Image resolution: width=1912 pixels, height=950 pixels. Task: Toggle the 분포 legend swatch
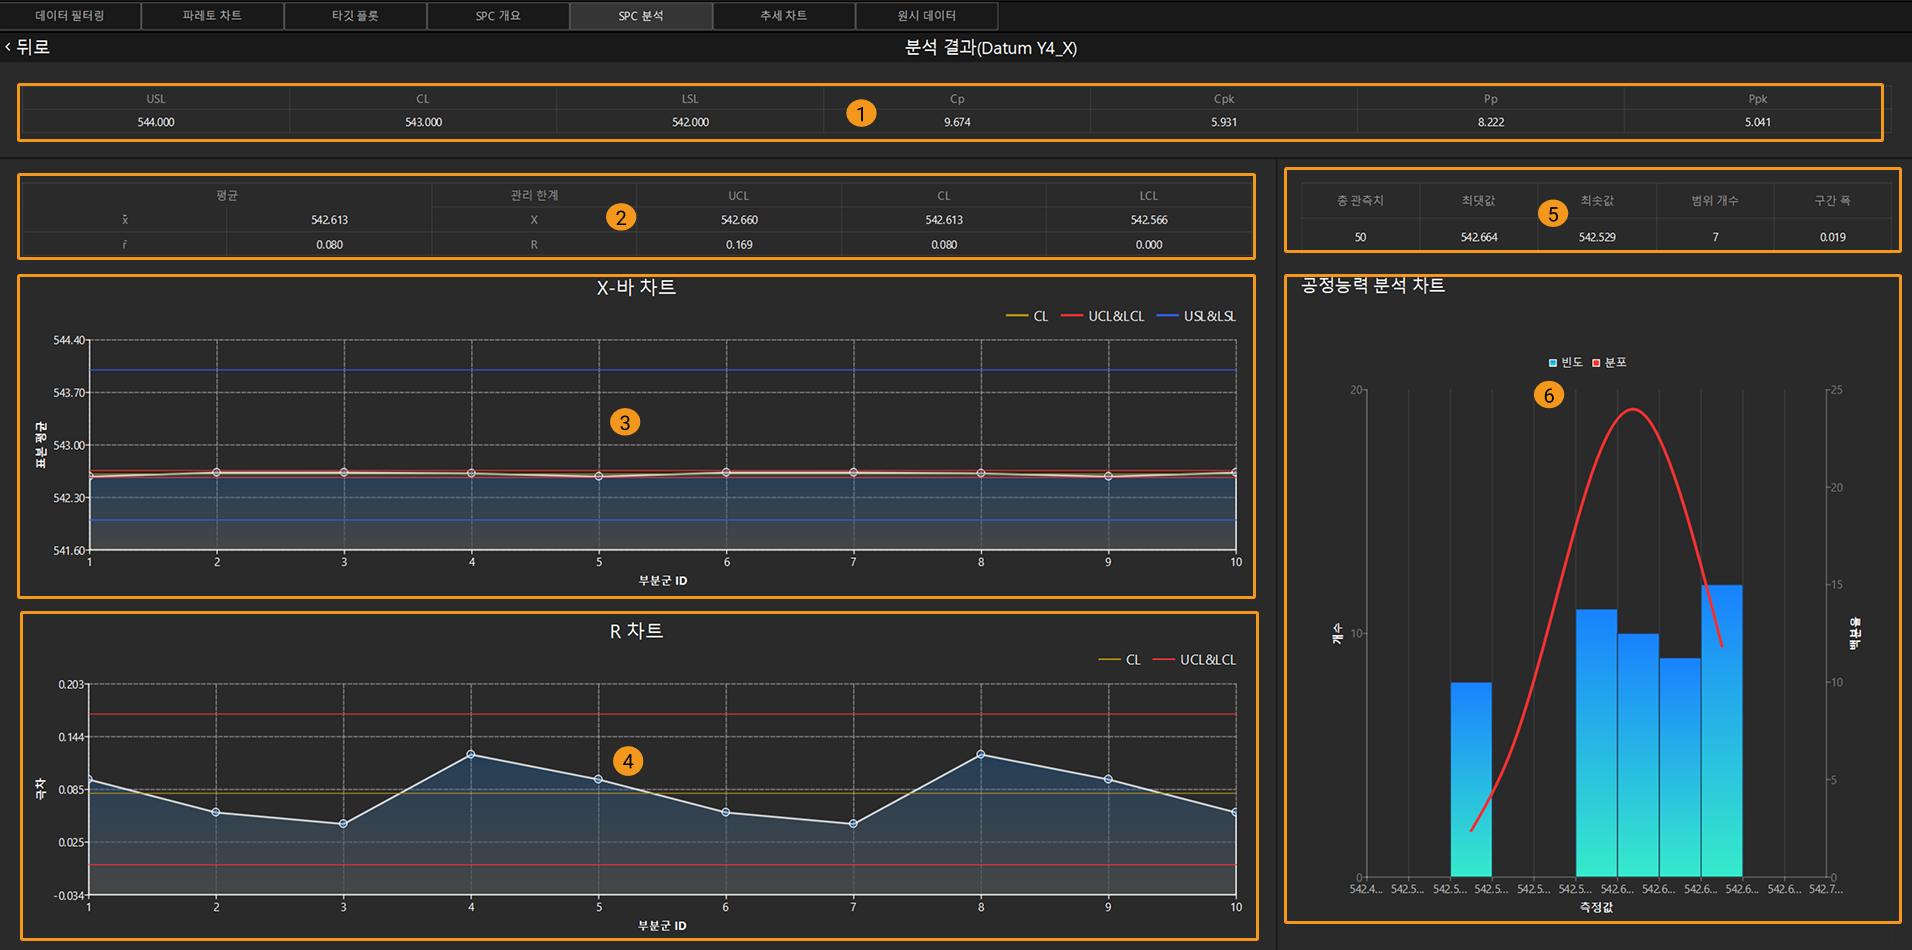point(1609,362)
